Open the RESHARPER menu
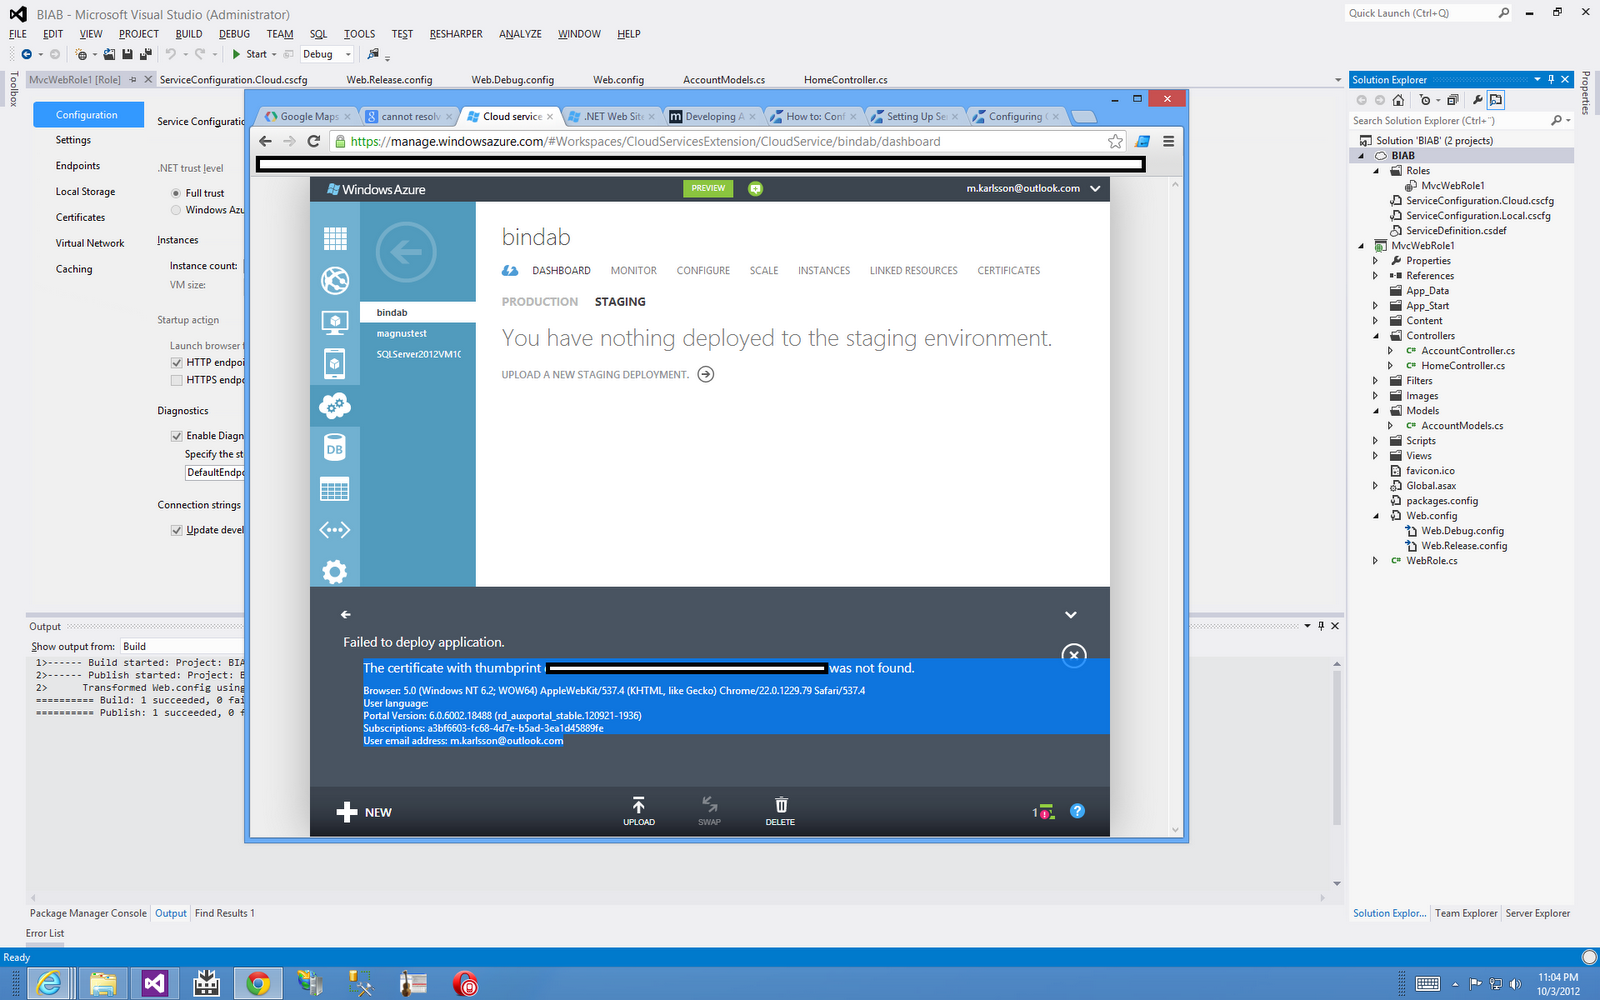Image resolution: width=1600 pixels, height=1000 pixels. point(456,34)
